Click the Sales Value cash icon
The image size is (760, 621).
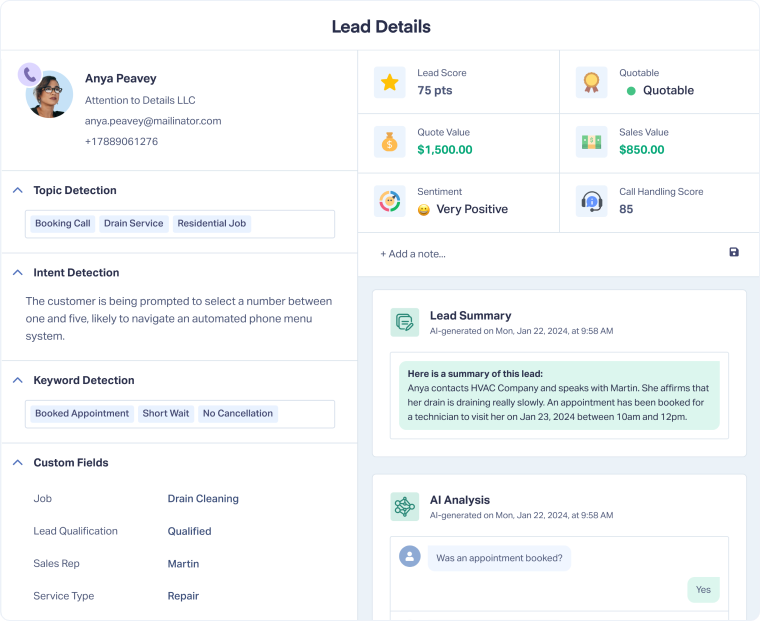click(591, 142)
